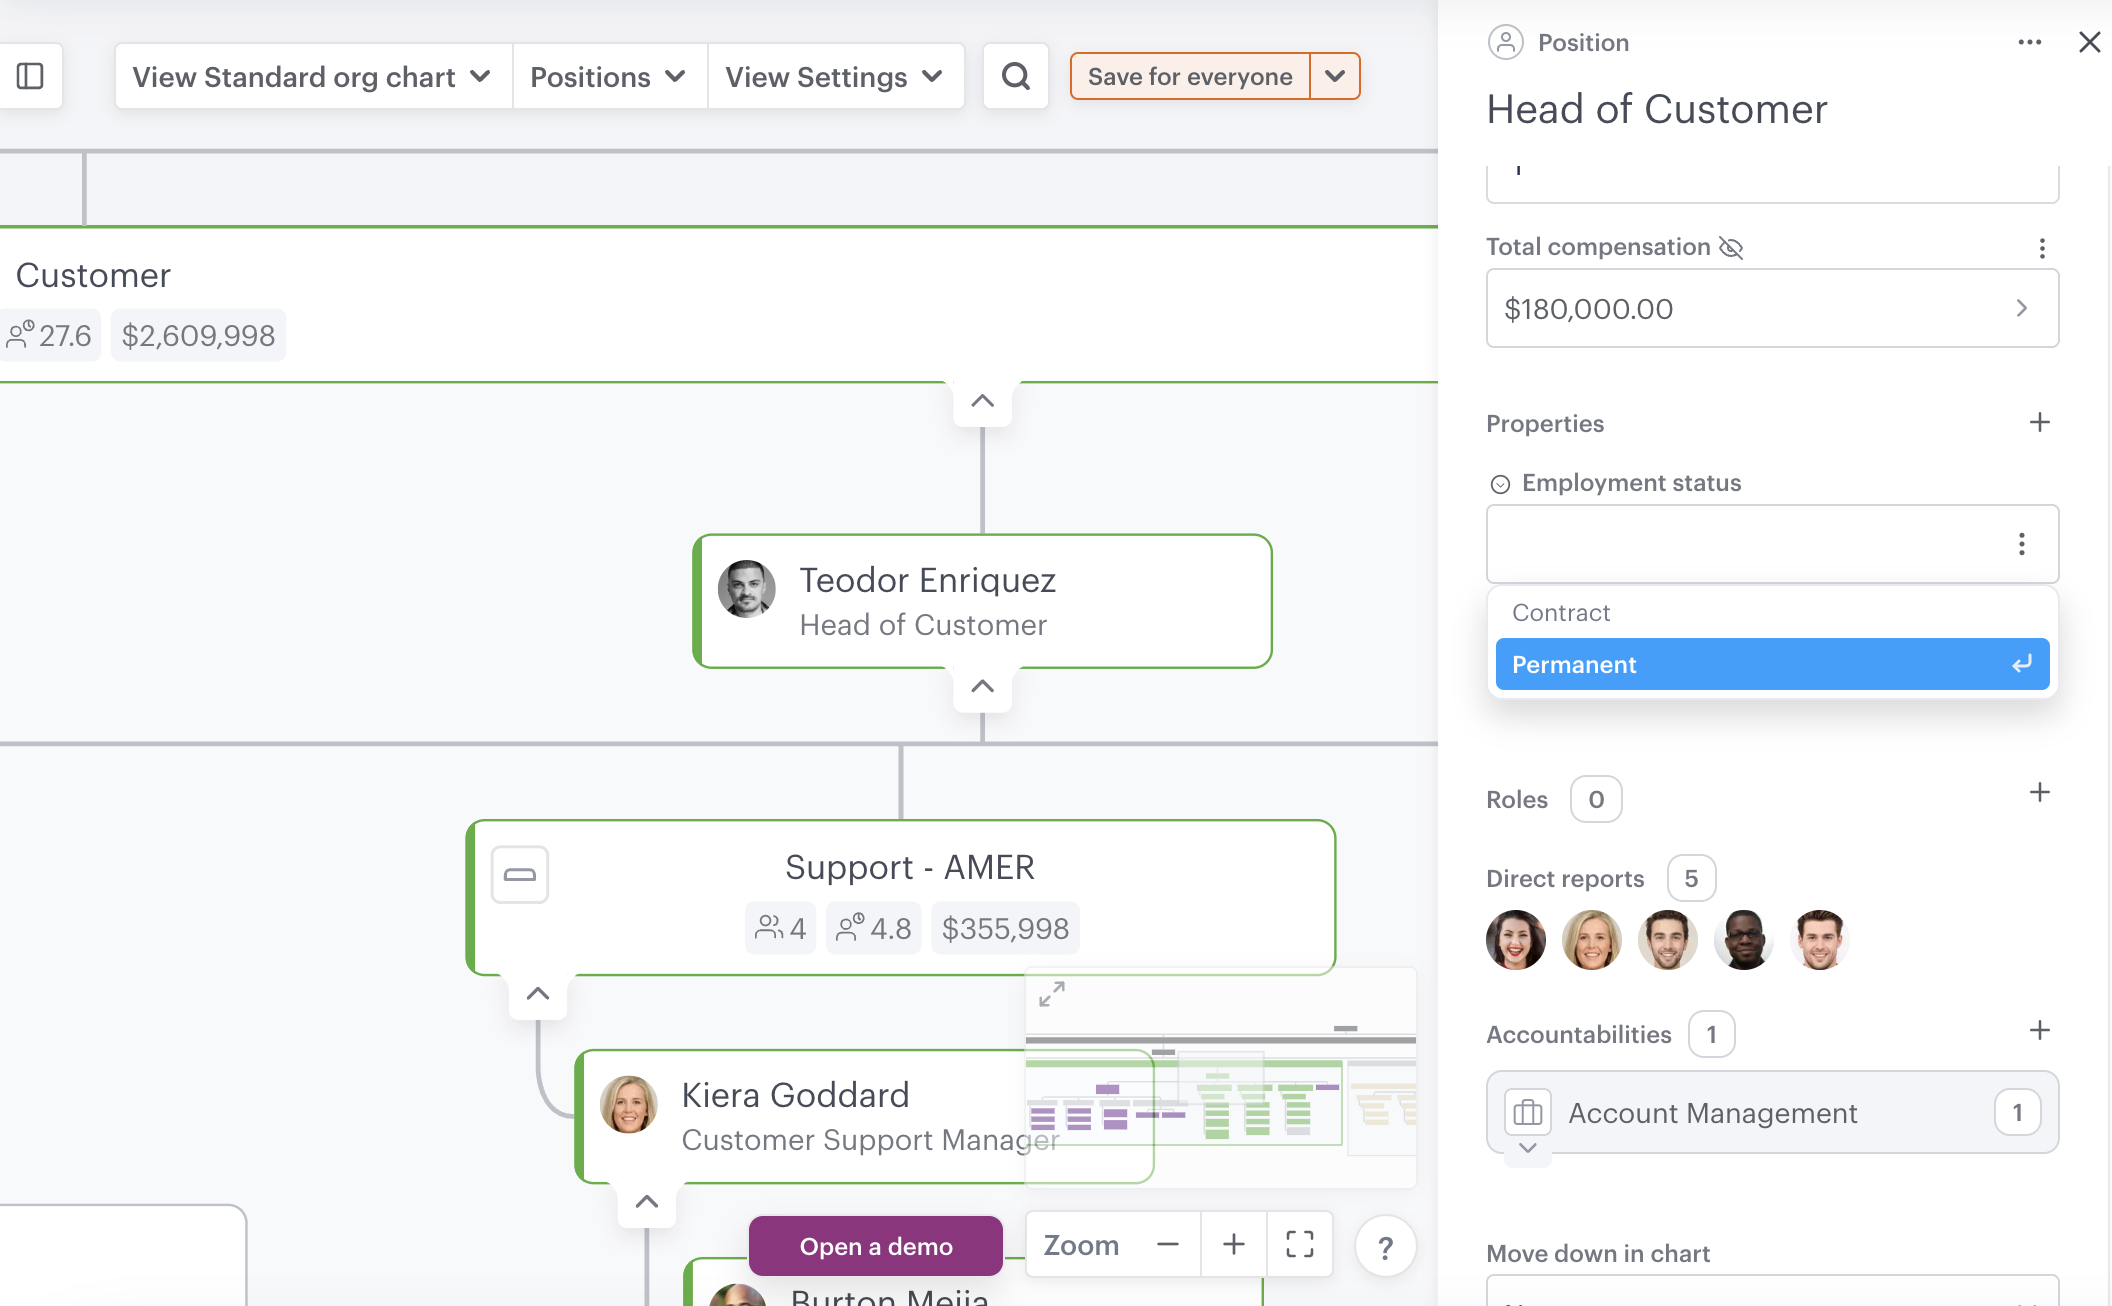
Task: Click the minimap overview thumbnail
Action: click(1221, 1078)
